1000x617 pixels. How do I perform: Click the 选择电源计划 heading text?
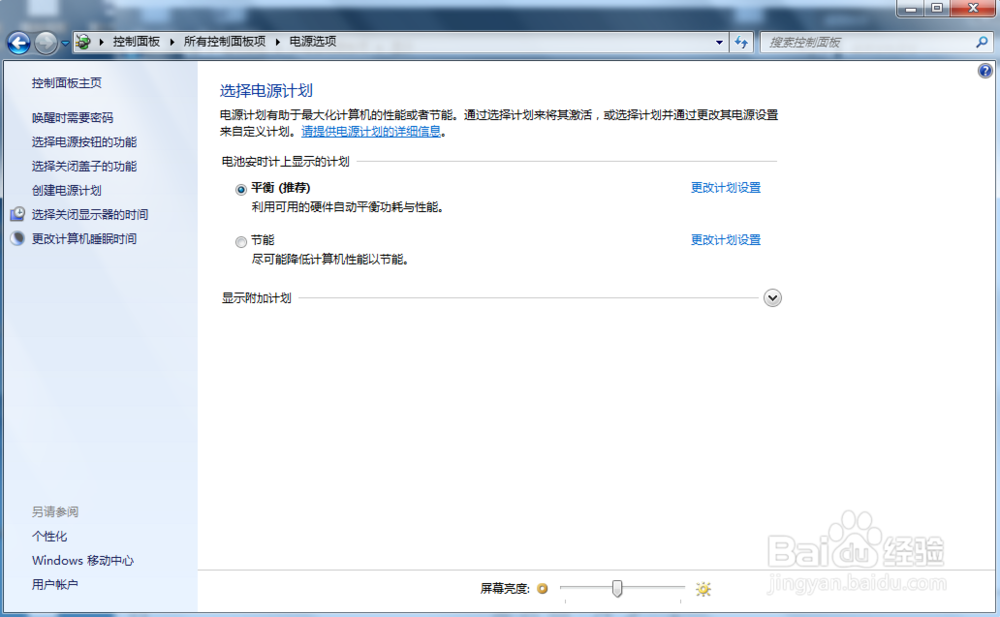pyautogui.click(x=266, y=91)
